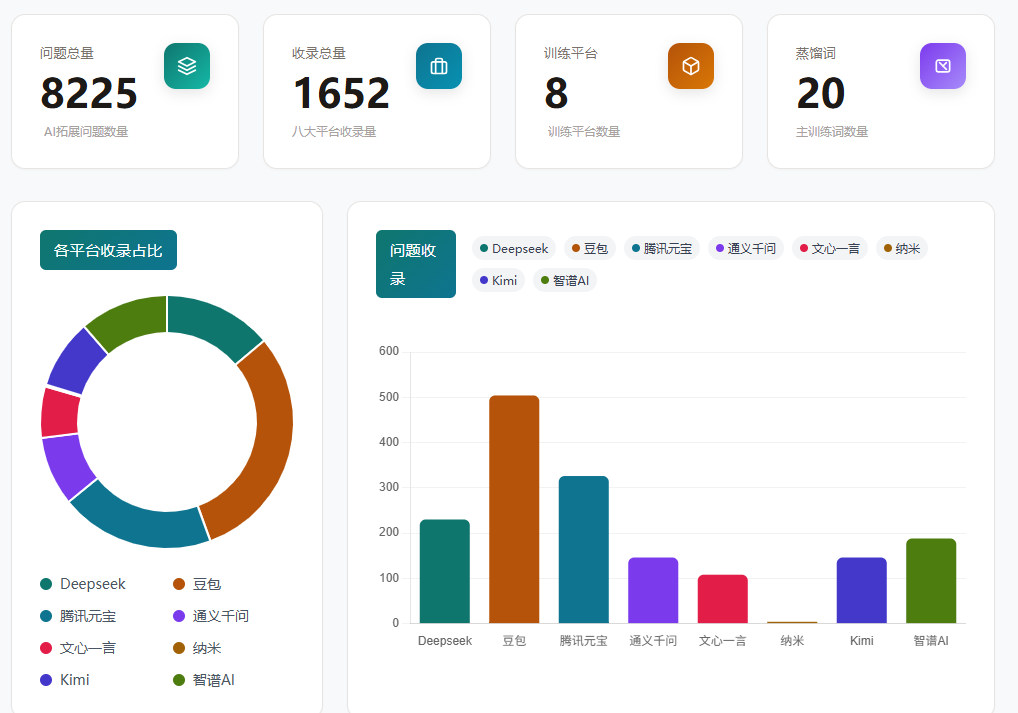Toggle 智谱AI in the donut chart legend
Screen dimensions: 1018x713
[x=204, y=679]
